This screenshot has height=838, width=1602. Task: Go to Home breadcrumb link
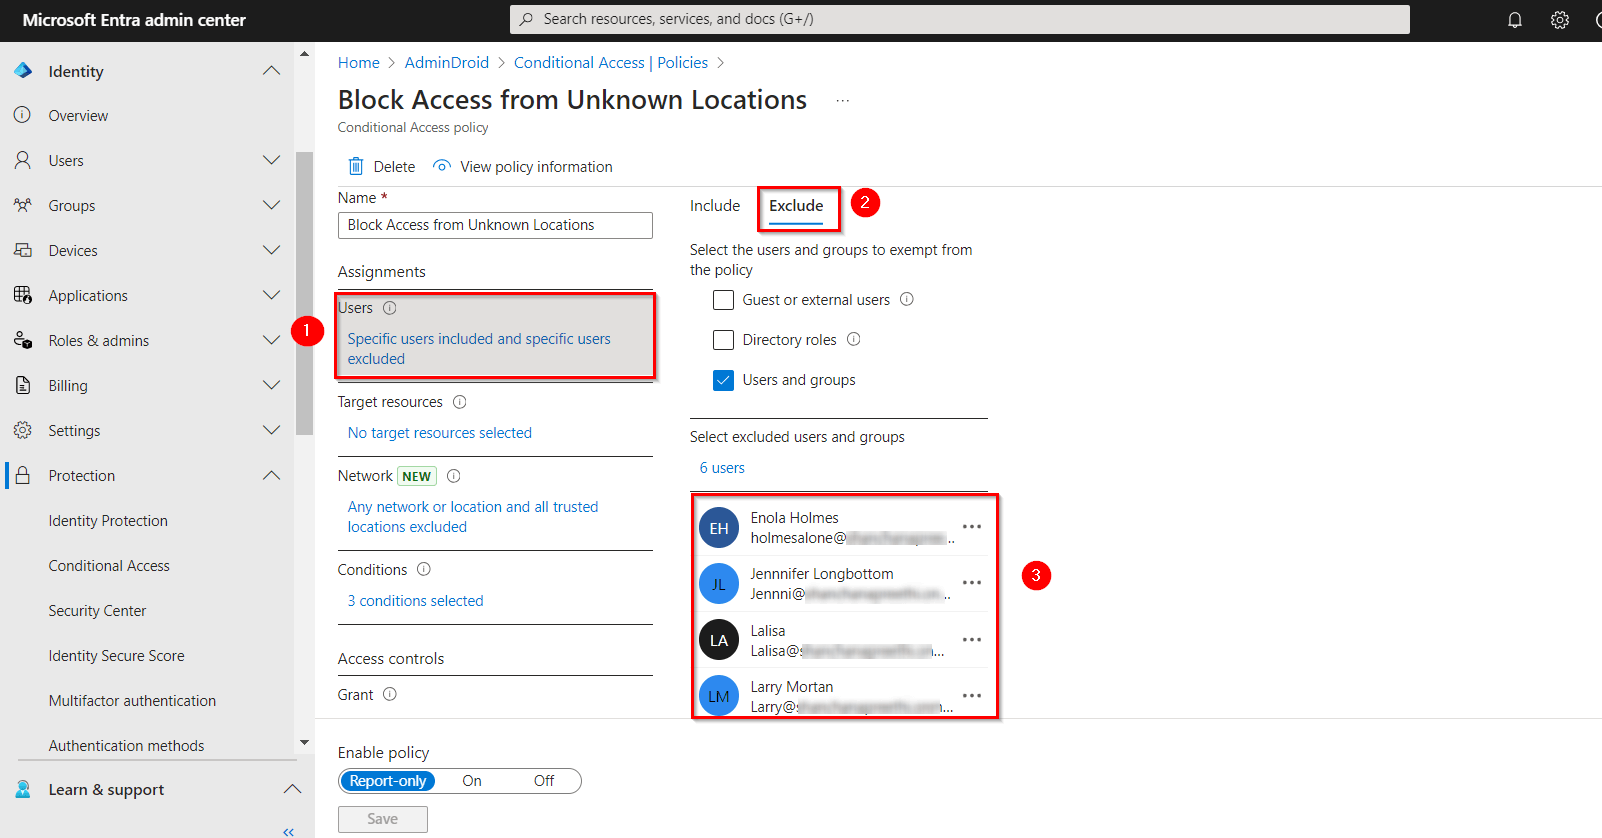pos(359,62)
